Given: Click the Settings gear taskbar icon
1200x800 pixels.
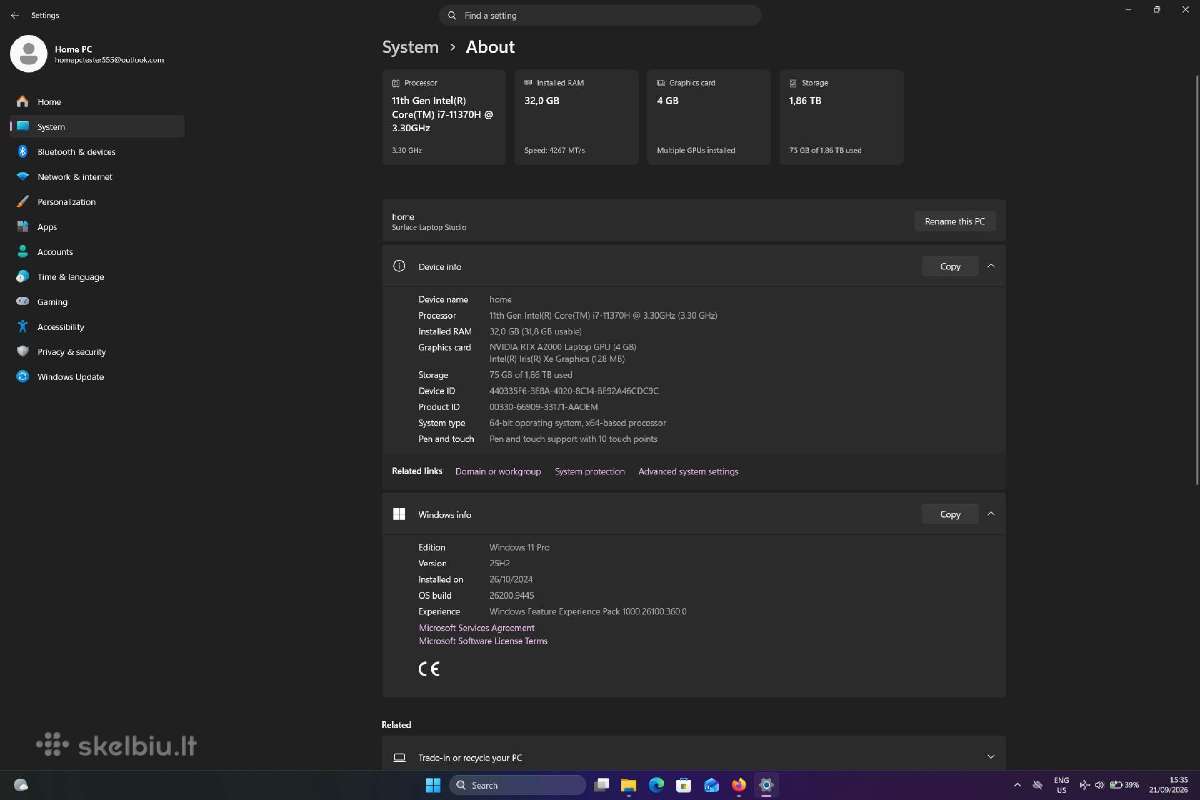Looking at the screenshot, I should [767, 785].
